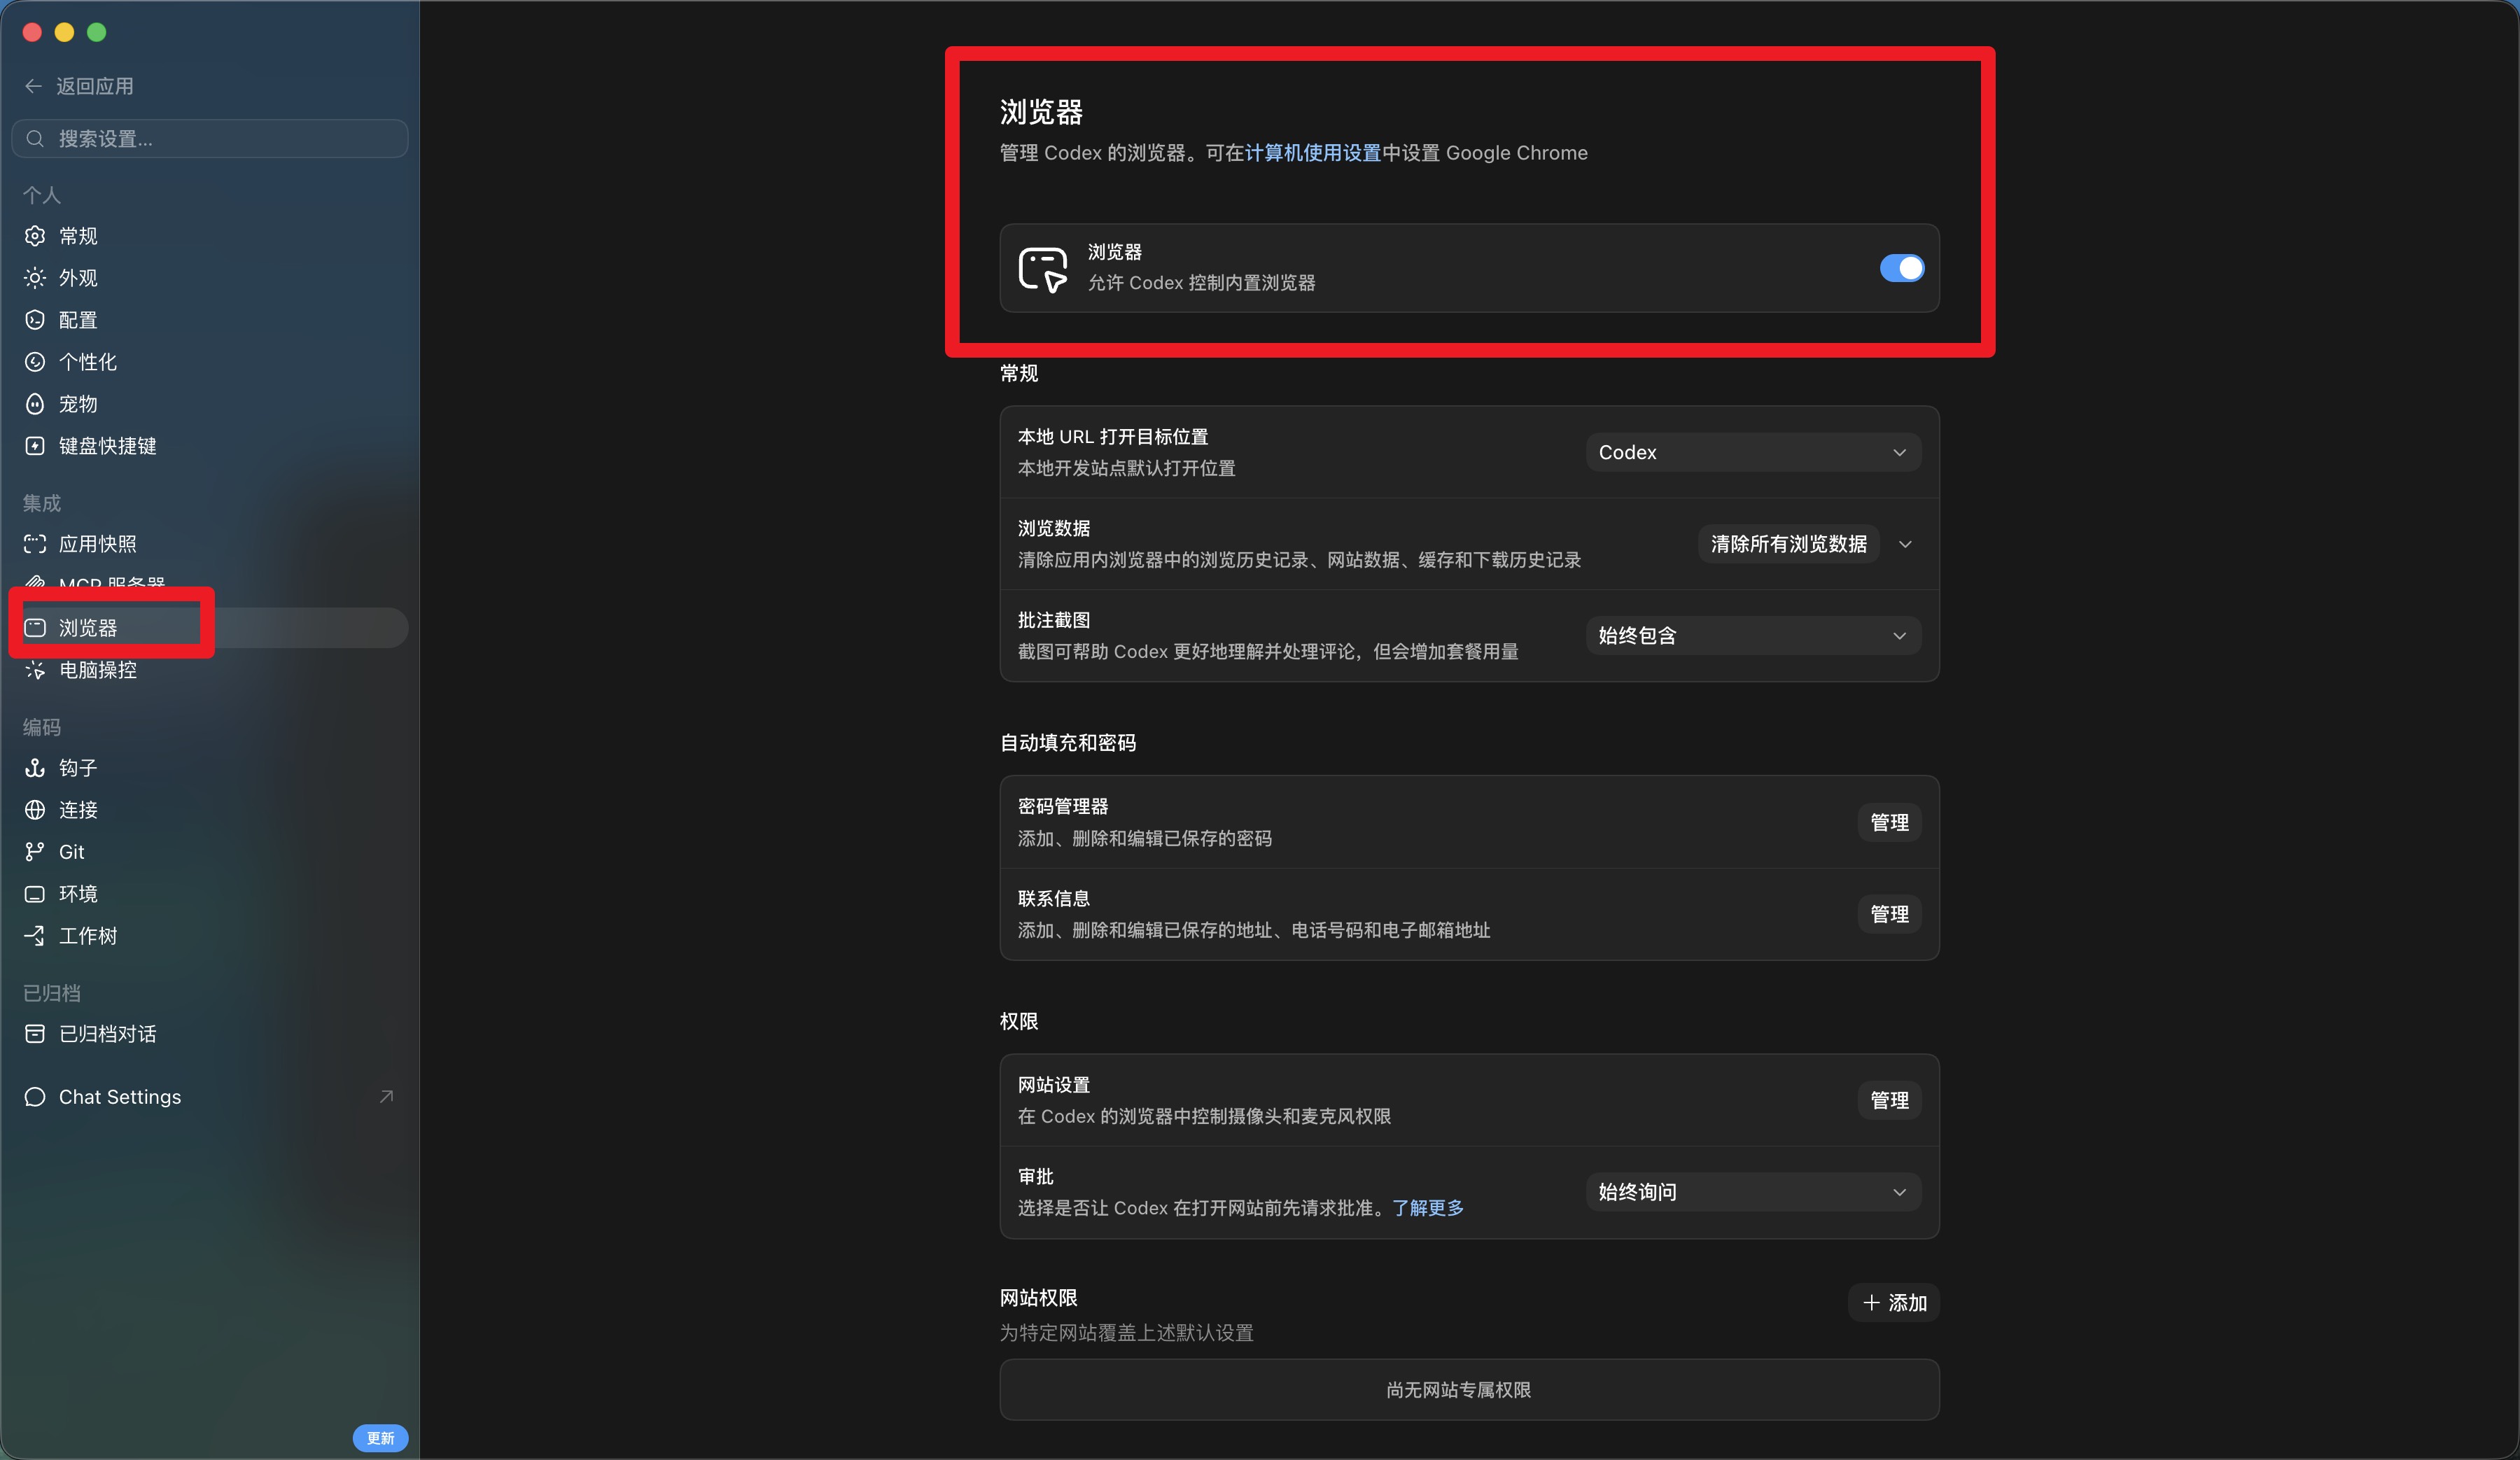Click the globe icon next to 连接

click(35, 810)
